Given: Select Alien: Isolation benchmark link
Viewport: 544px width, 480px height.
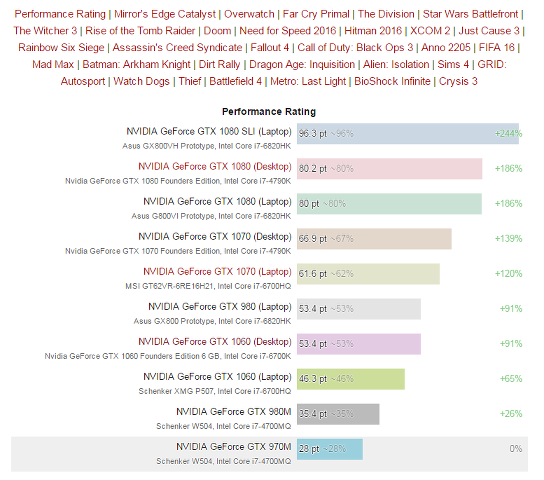Looking at the screenshot, I should (x=396, y=65).
